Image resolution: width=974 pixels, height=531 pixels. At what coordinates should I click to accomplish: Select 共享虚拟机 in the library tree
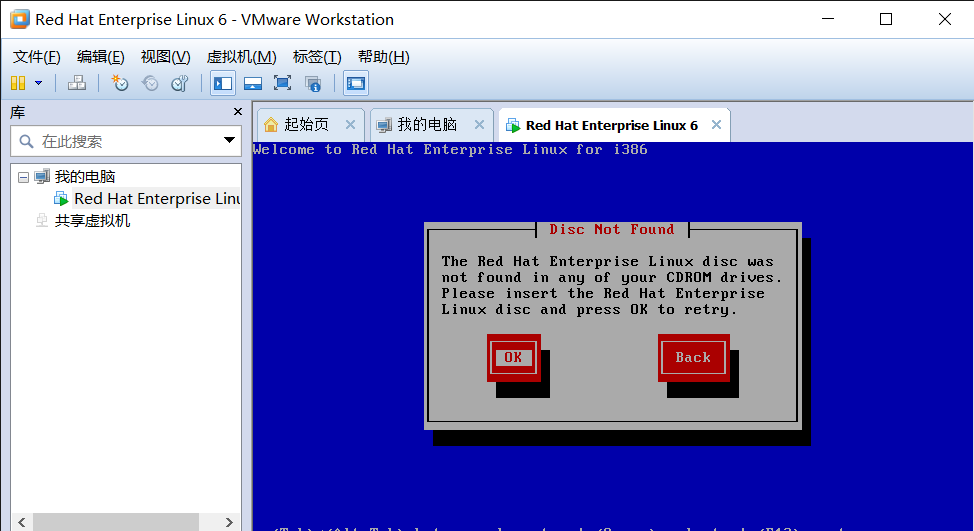coord(92,221)
